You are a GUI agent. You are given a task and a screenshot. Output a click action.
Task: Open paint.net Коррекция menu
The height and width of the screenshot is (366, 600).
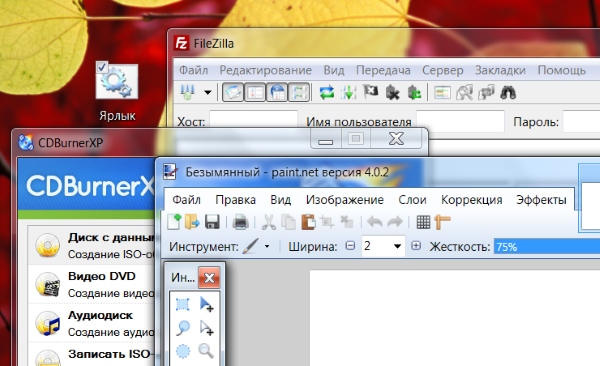(471, 199)
